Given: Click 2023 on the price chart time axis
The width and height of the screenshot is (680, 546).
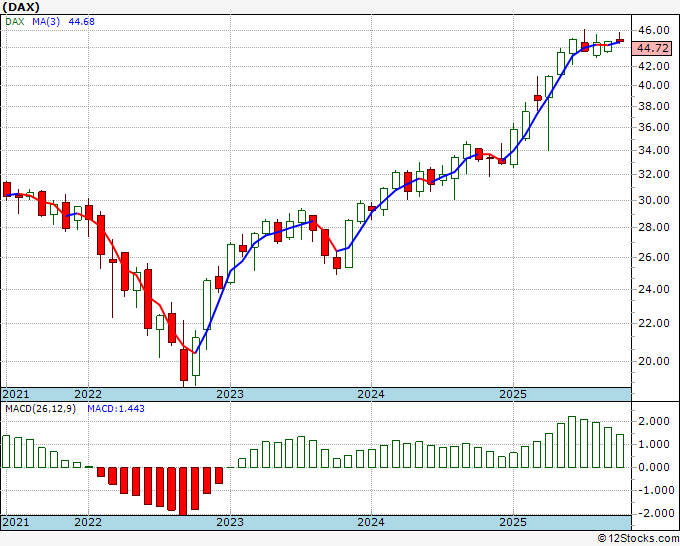Looking at the screenshot, I should point(230,394).
